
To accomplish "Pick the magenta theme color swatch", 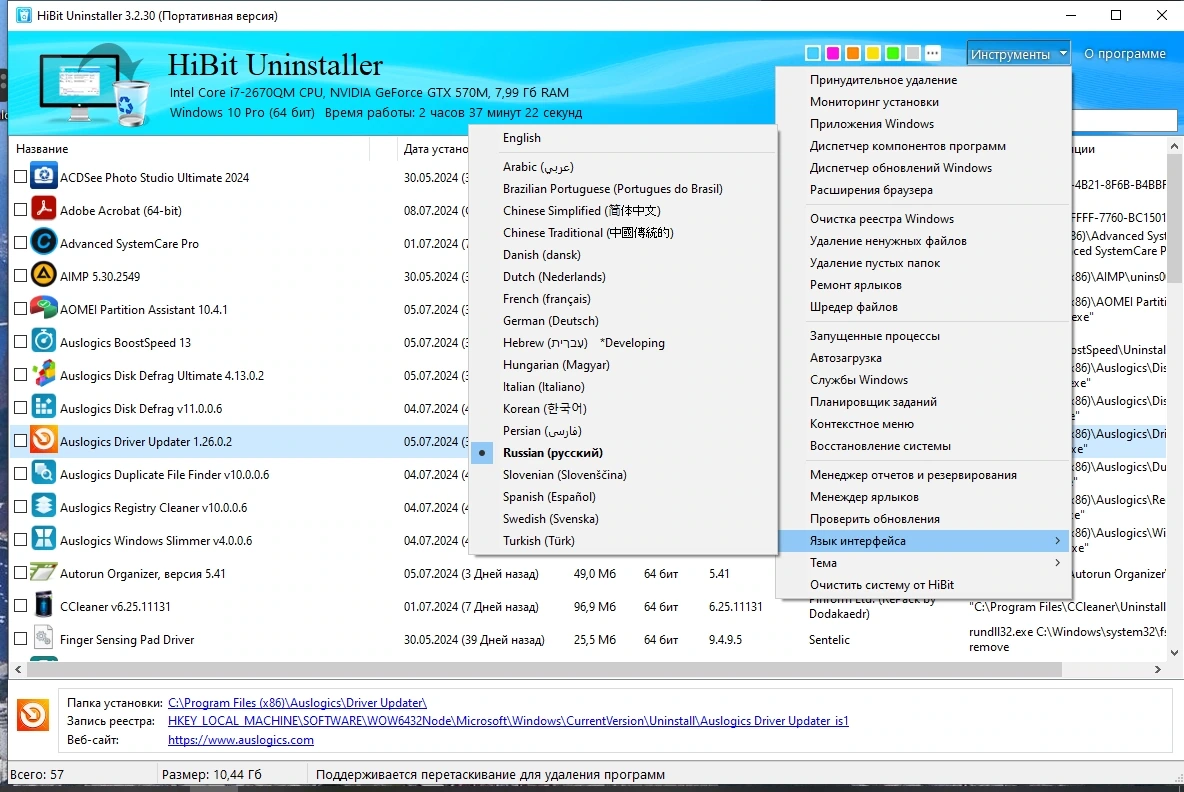I will pyautogui.click(x=833, y=53).
